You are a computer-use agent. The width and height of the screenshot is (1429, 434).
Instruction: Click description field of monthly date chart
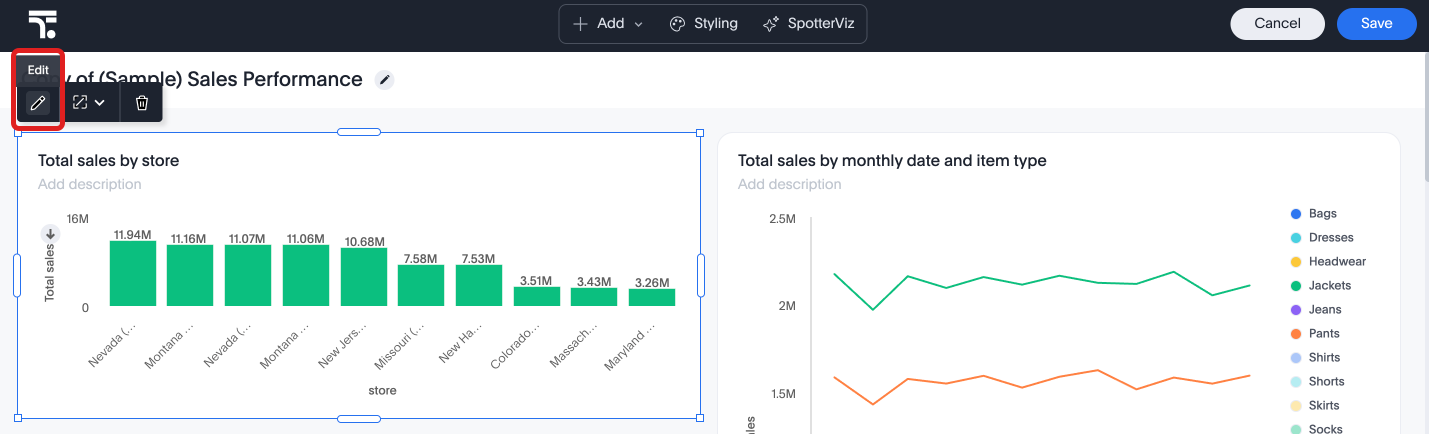790,184
